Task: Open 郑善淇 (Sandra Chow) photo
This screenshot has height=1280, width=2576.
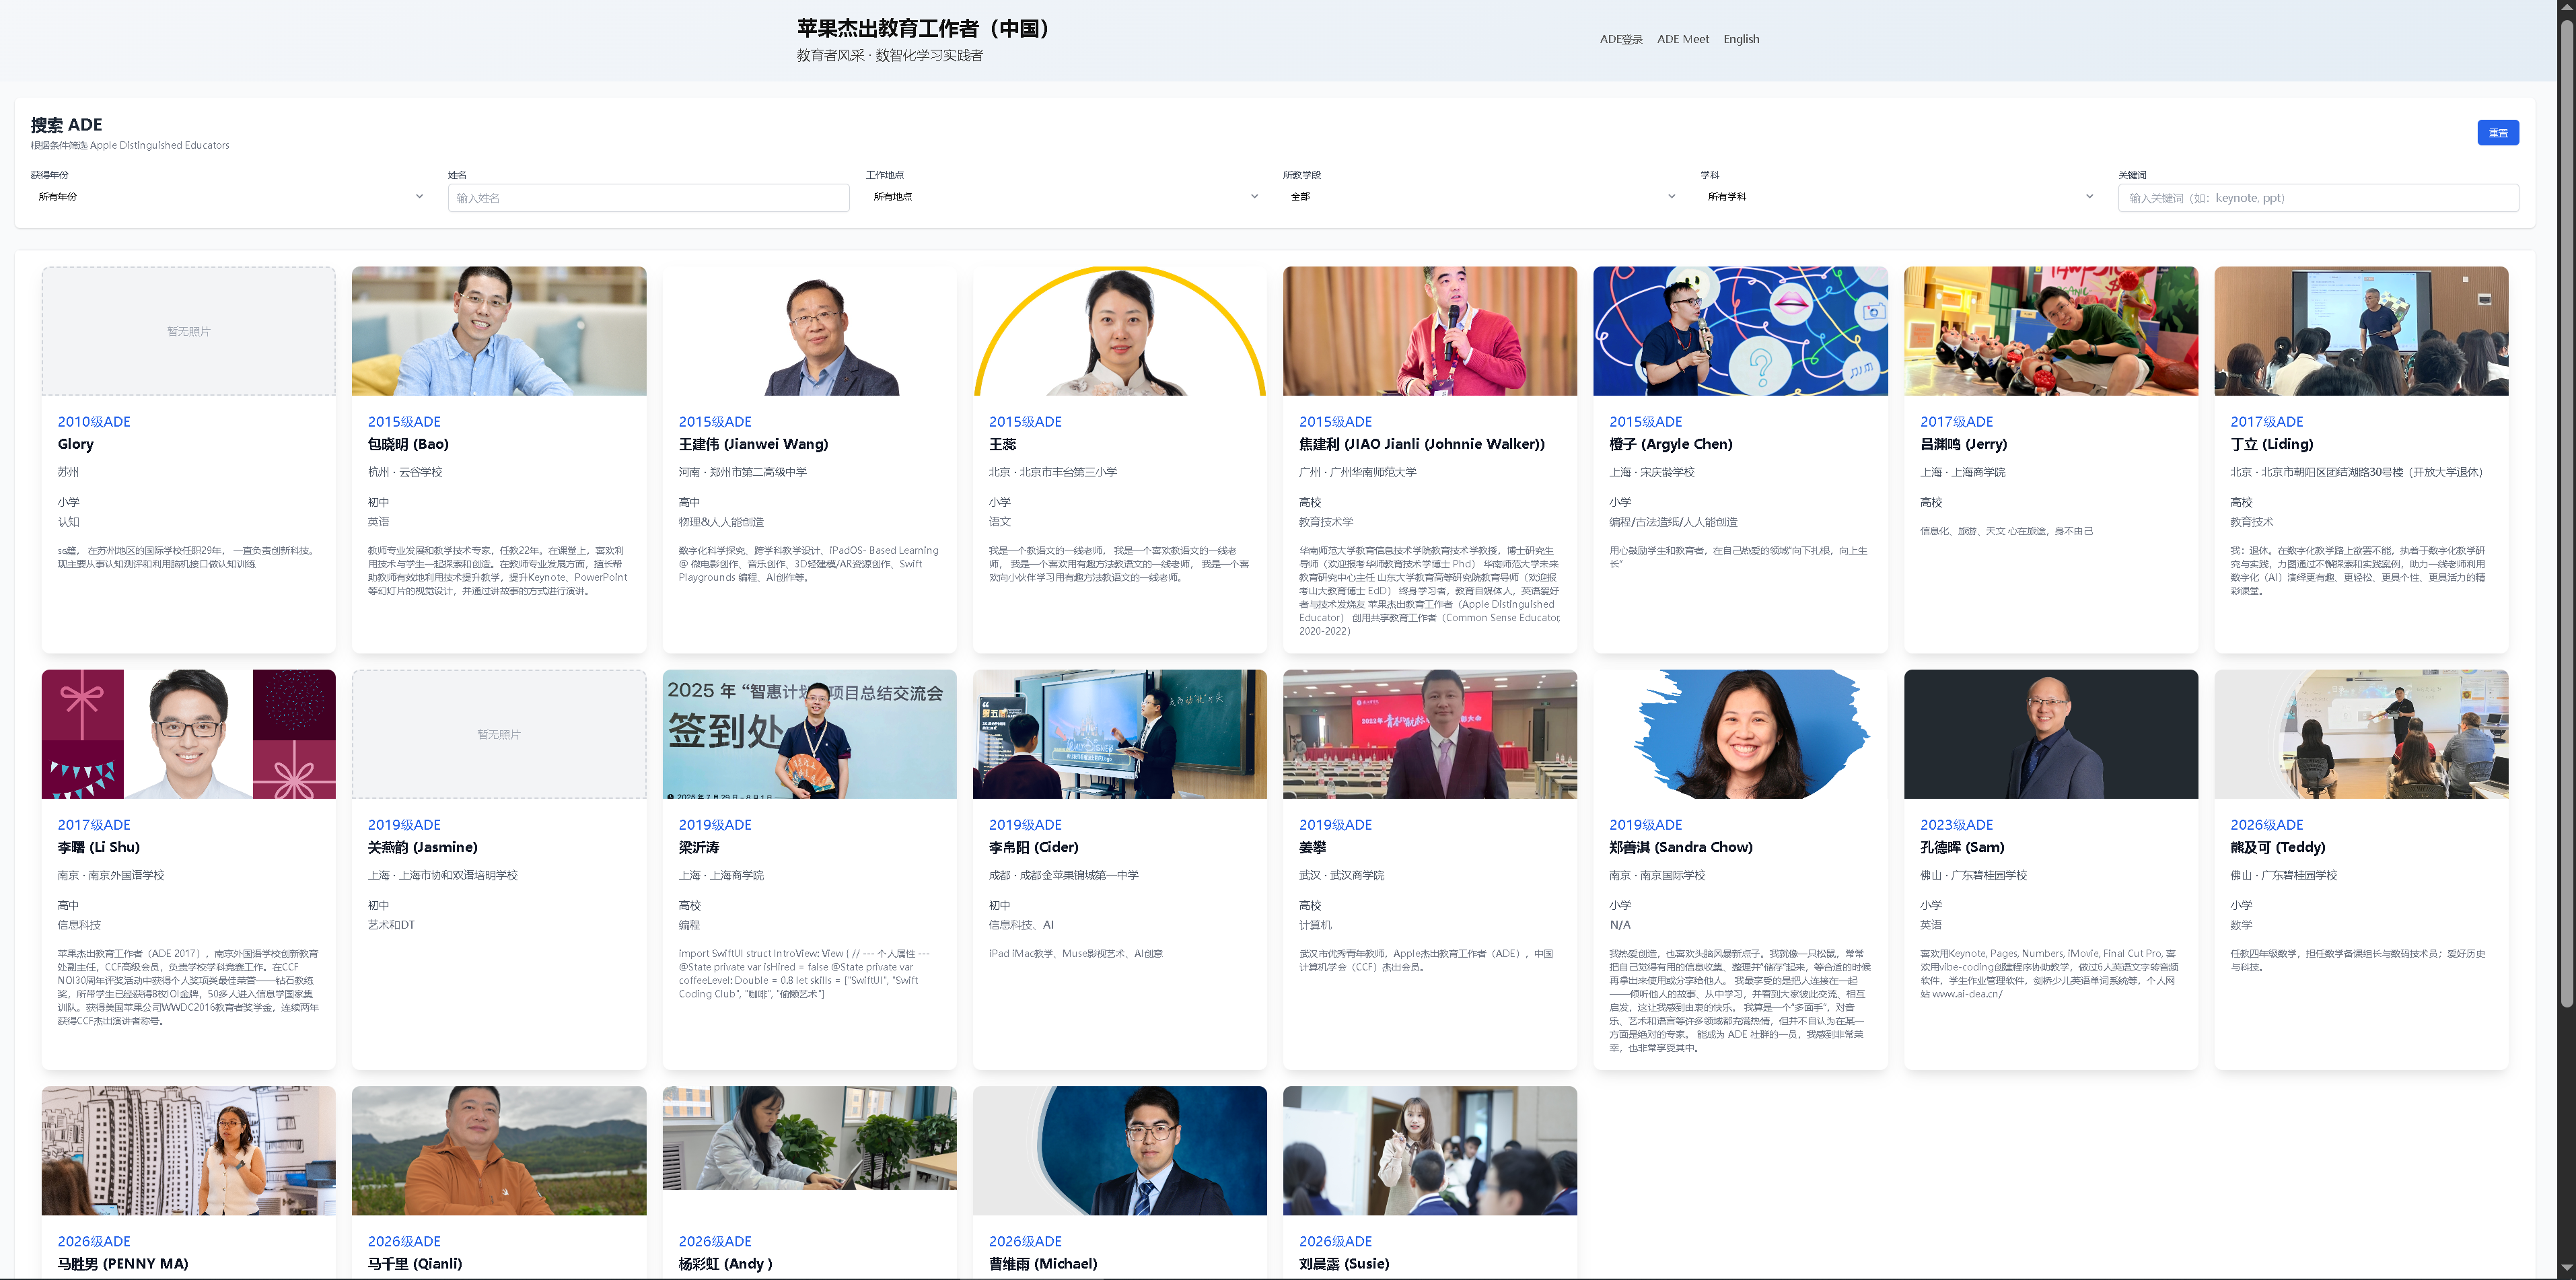Action: tap(1740, 734)
